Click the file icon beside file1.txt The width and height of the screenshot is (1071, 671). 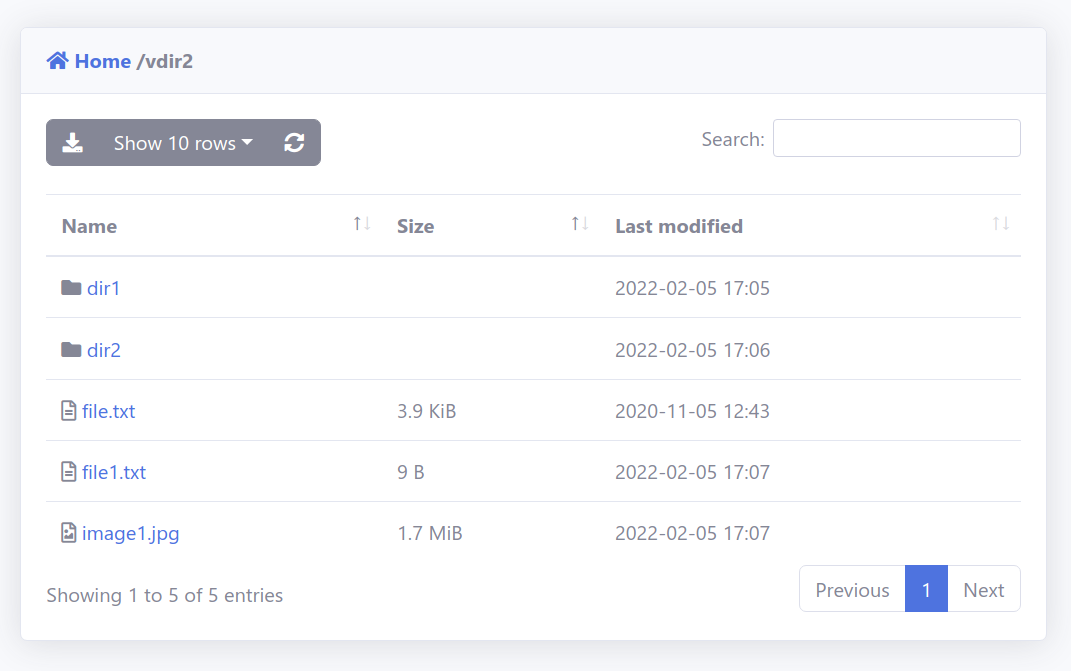(67, 471)
